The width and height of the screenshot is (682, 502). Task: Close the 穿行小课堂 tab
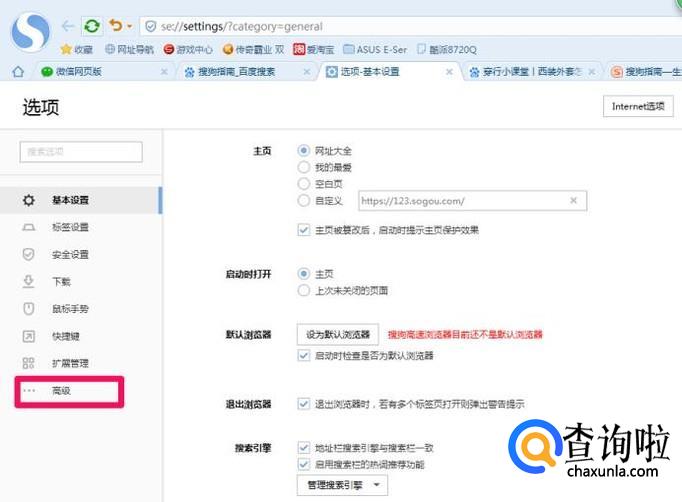click(x=592, y=72)
